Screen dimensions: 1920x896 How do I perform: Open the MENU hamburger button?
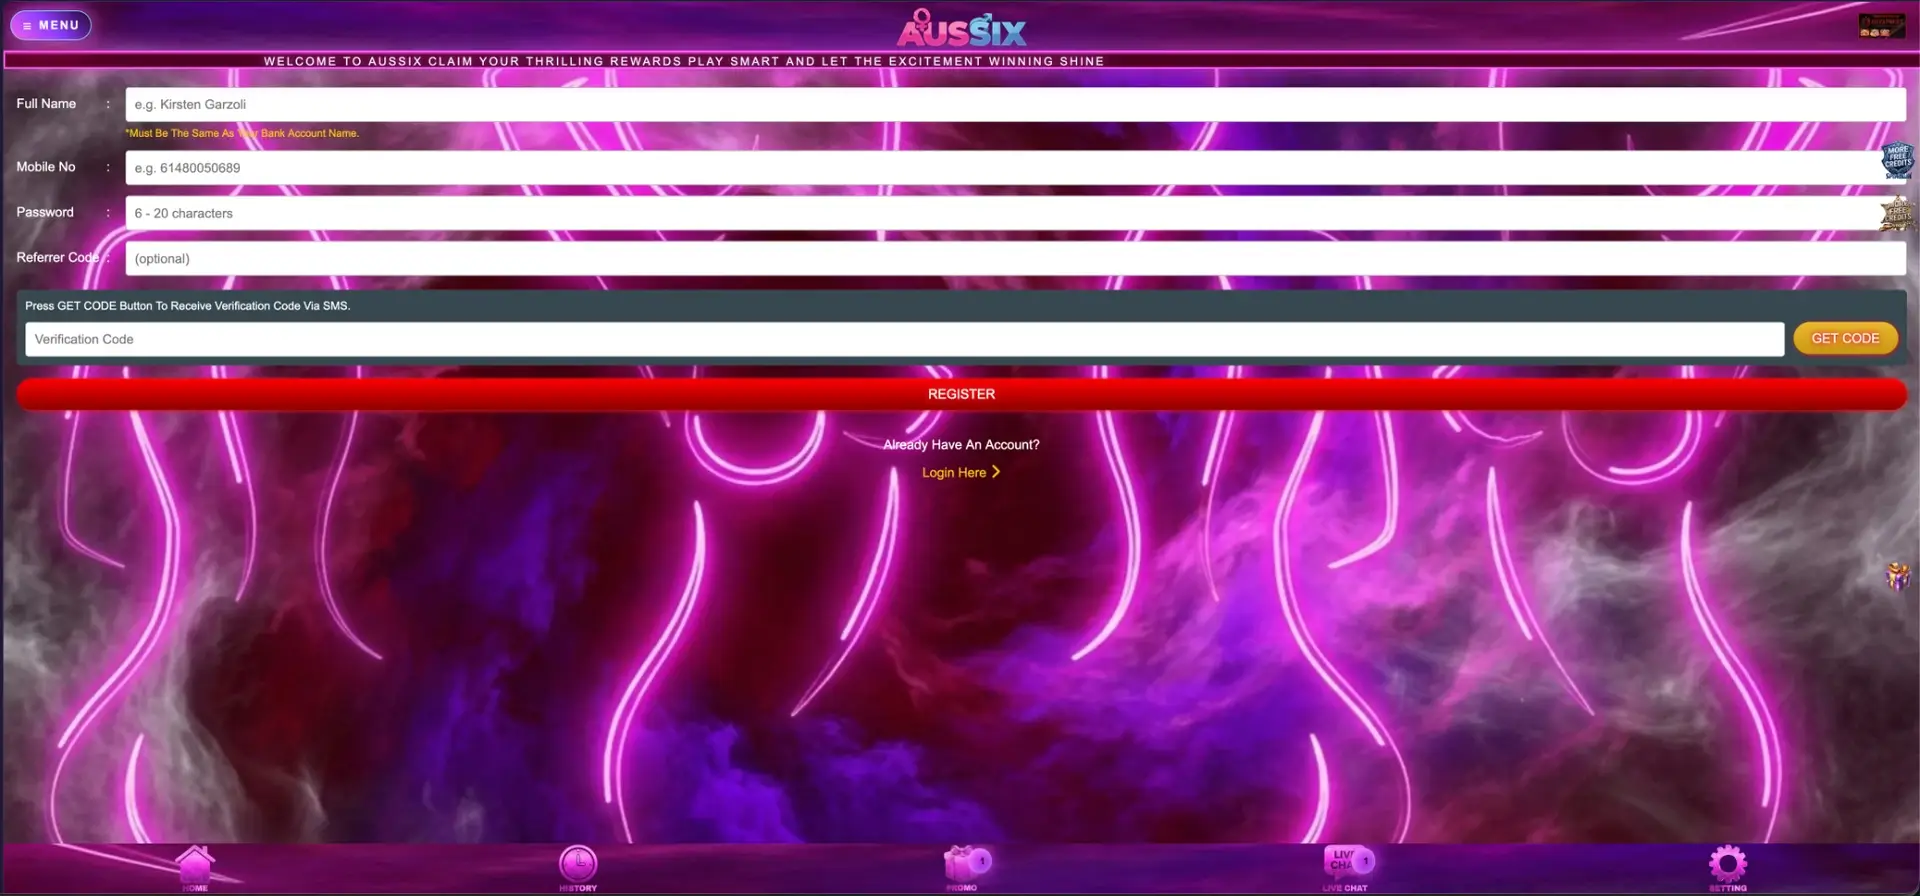click(x=51, y=25)
